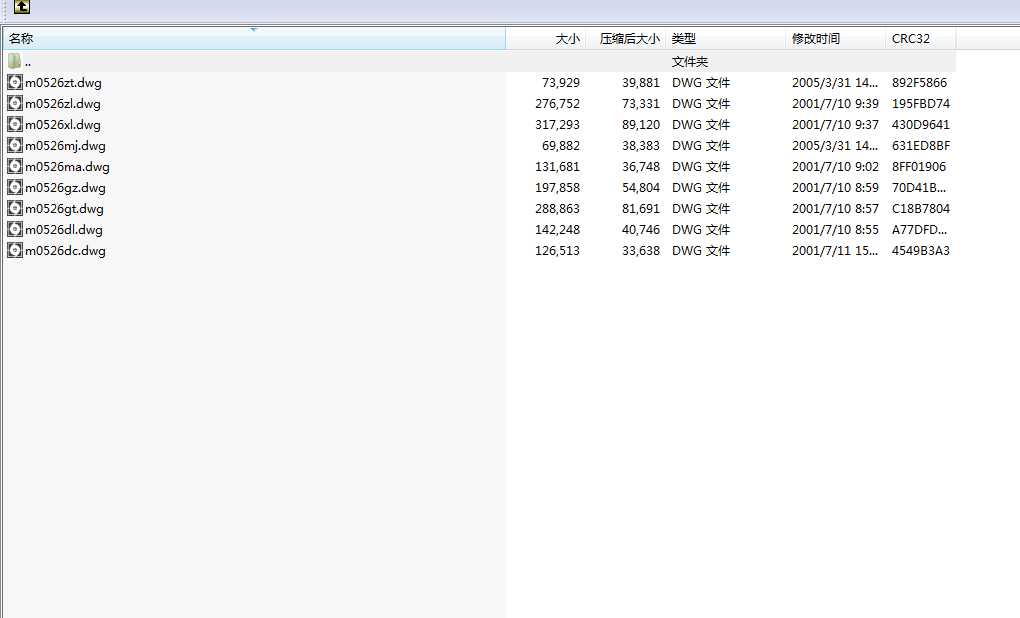Click size value 131,681
Screen dimensions: 1020x618
coord(557,167)
